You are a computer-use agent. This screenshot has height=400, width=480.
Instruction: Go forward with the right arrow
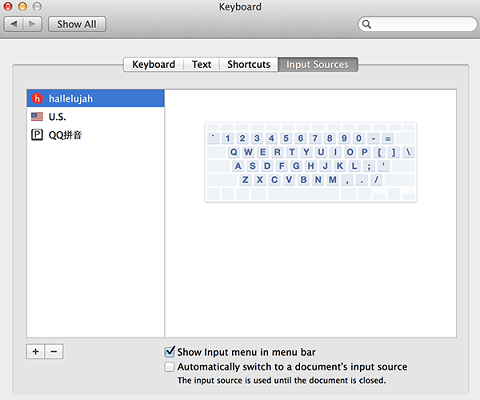click(32, 24)
